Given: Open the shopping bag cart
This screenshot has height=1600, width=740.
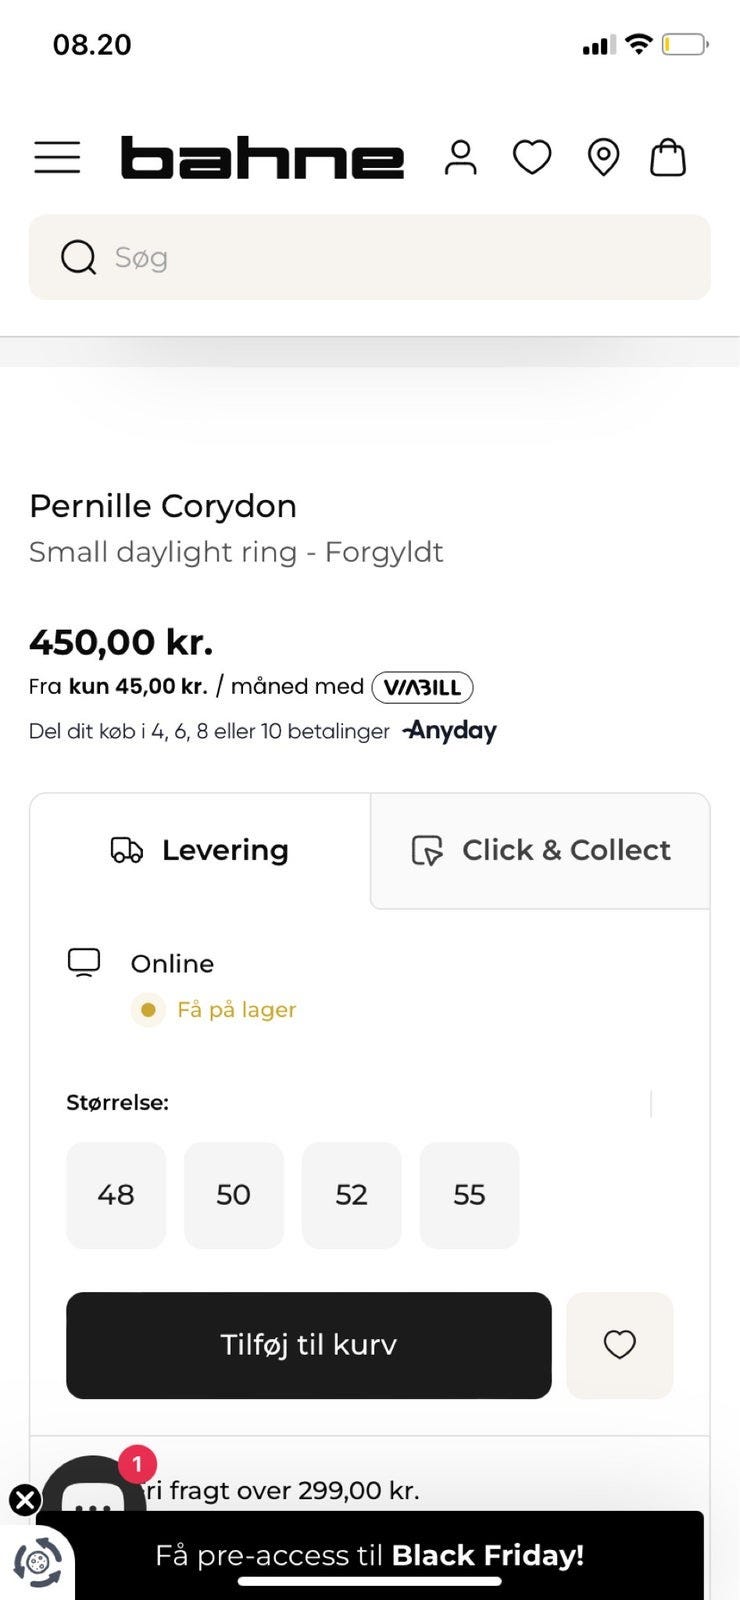Looking at the screenshot, I should 668,157.
